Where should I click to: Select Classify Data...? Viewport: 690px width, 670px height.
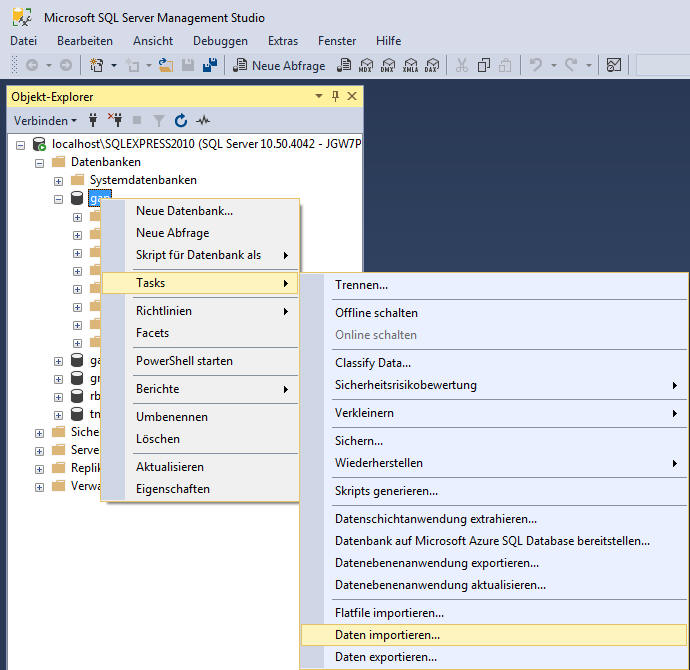[x=494, y=363]
